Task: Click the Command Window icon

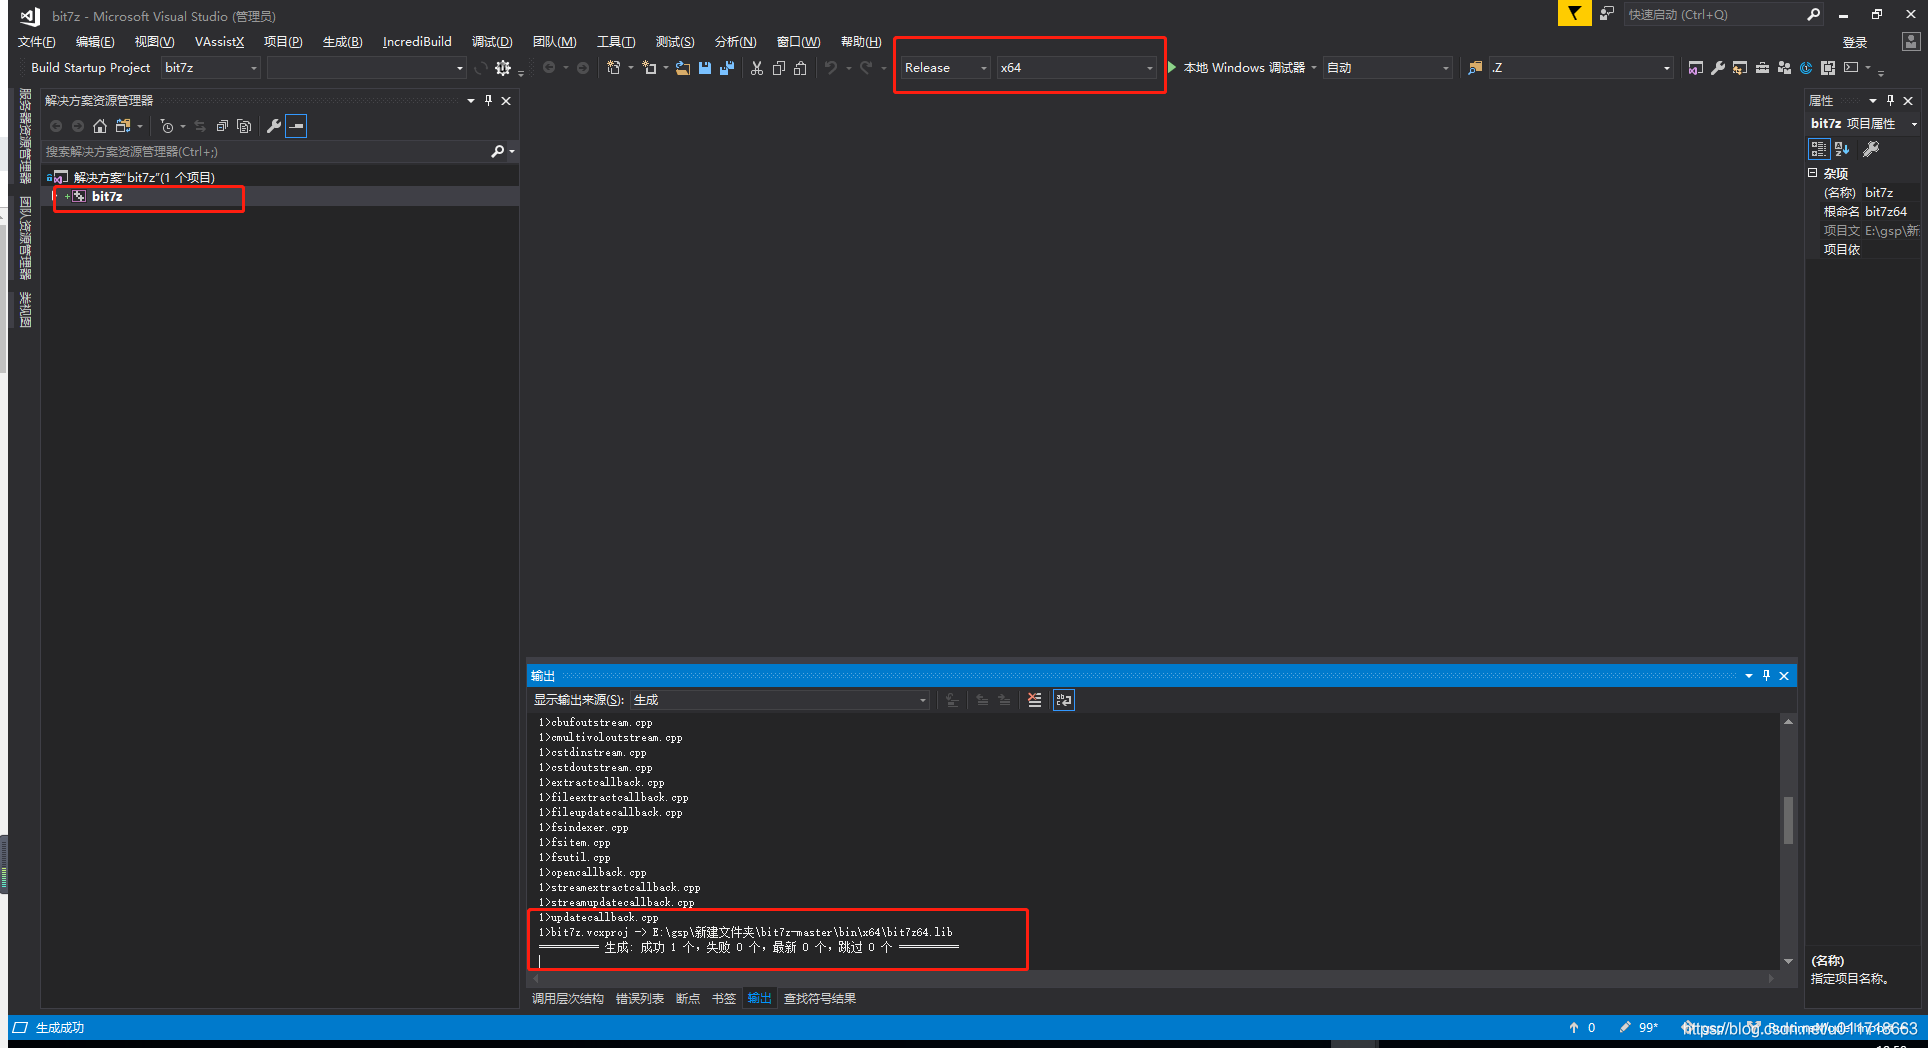Action: (x=1851, y=68)
